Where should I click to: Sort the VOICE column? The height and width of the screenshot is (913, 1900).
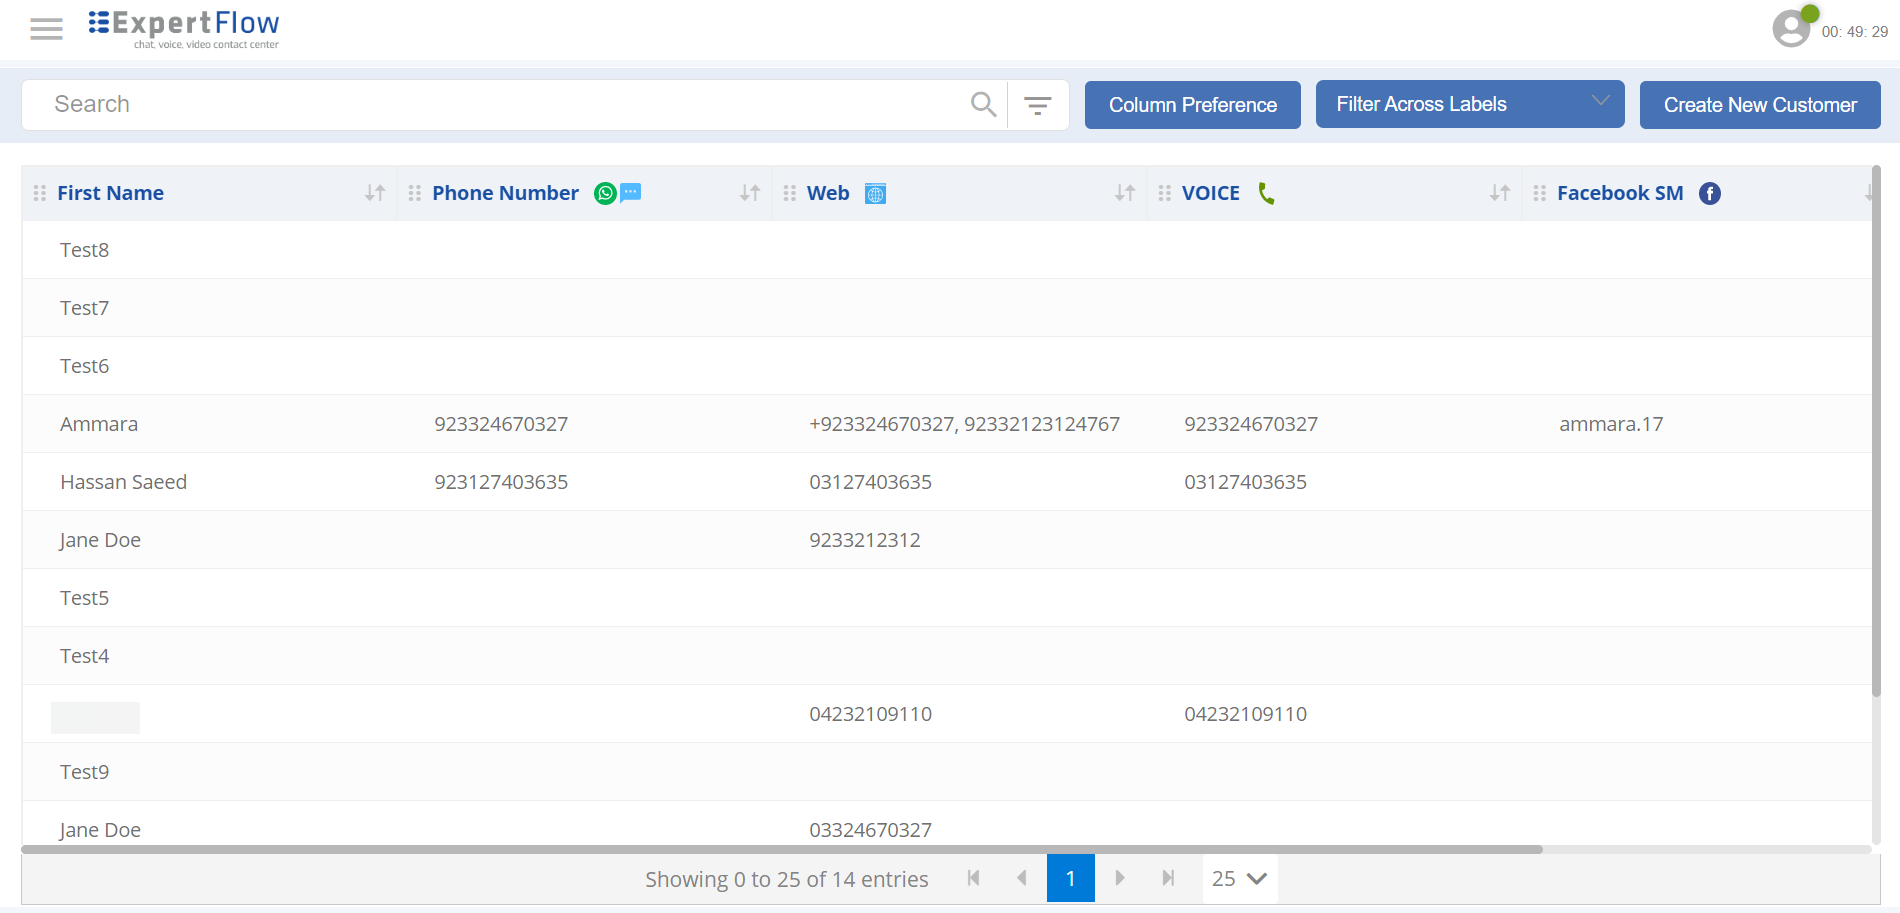coord(1499,193)
